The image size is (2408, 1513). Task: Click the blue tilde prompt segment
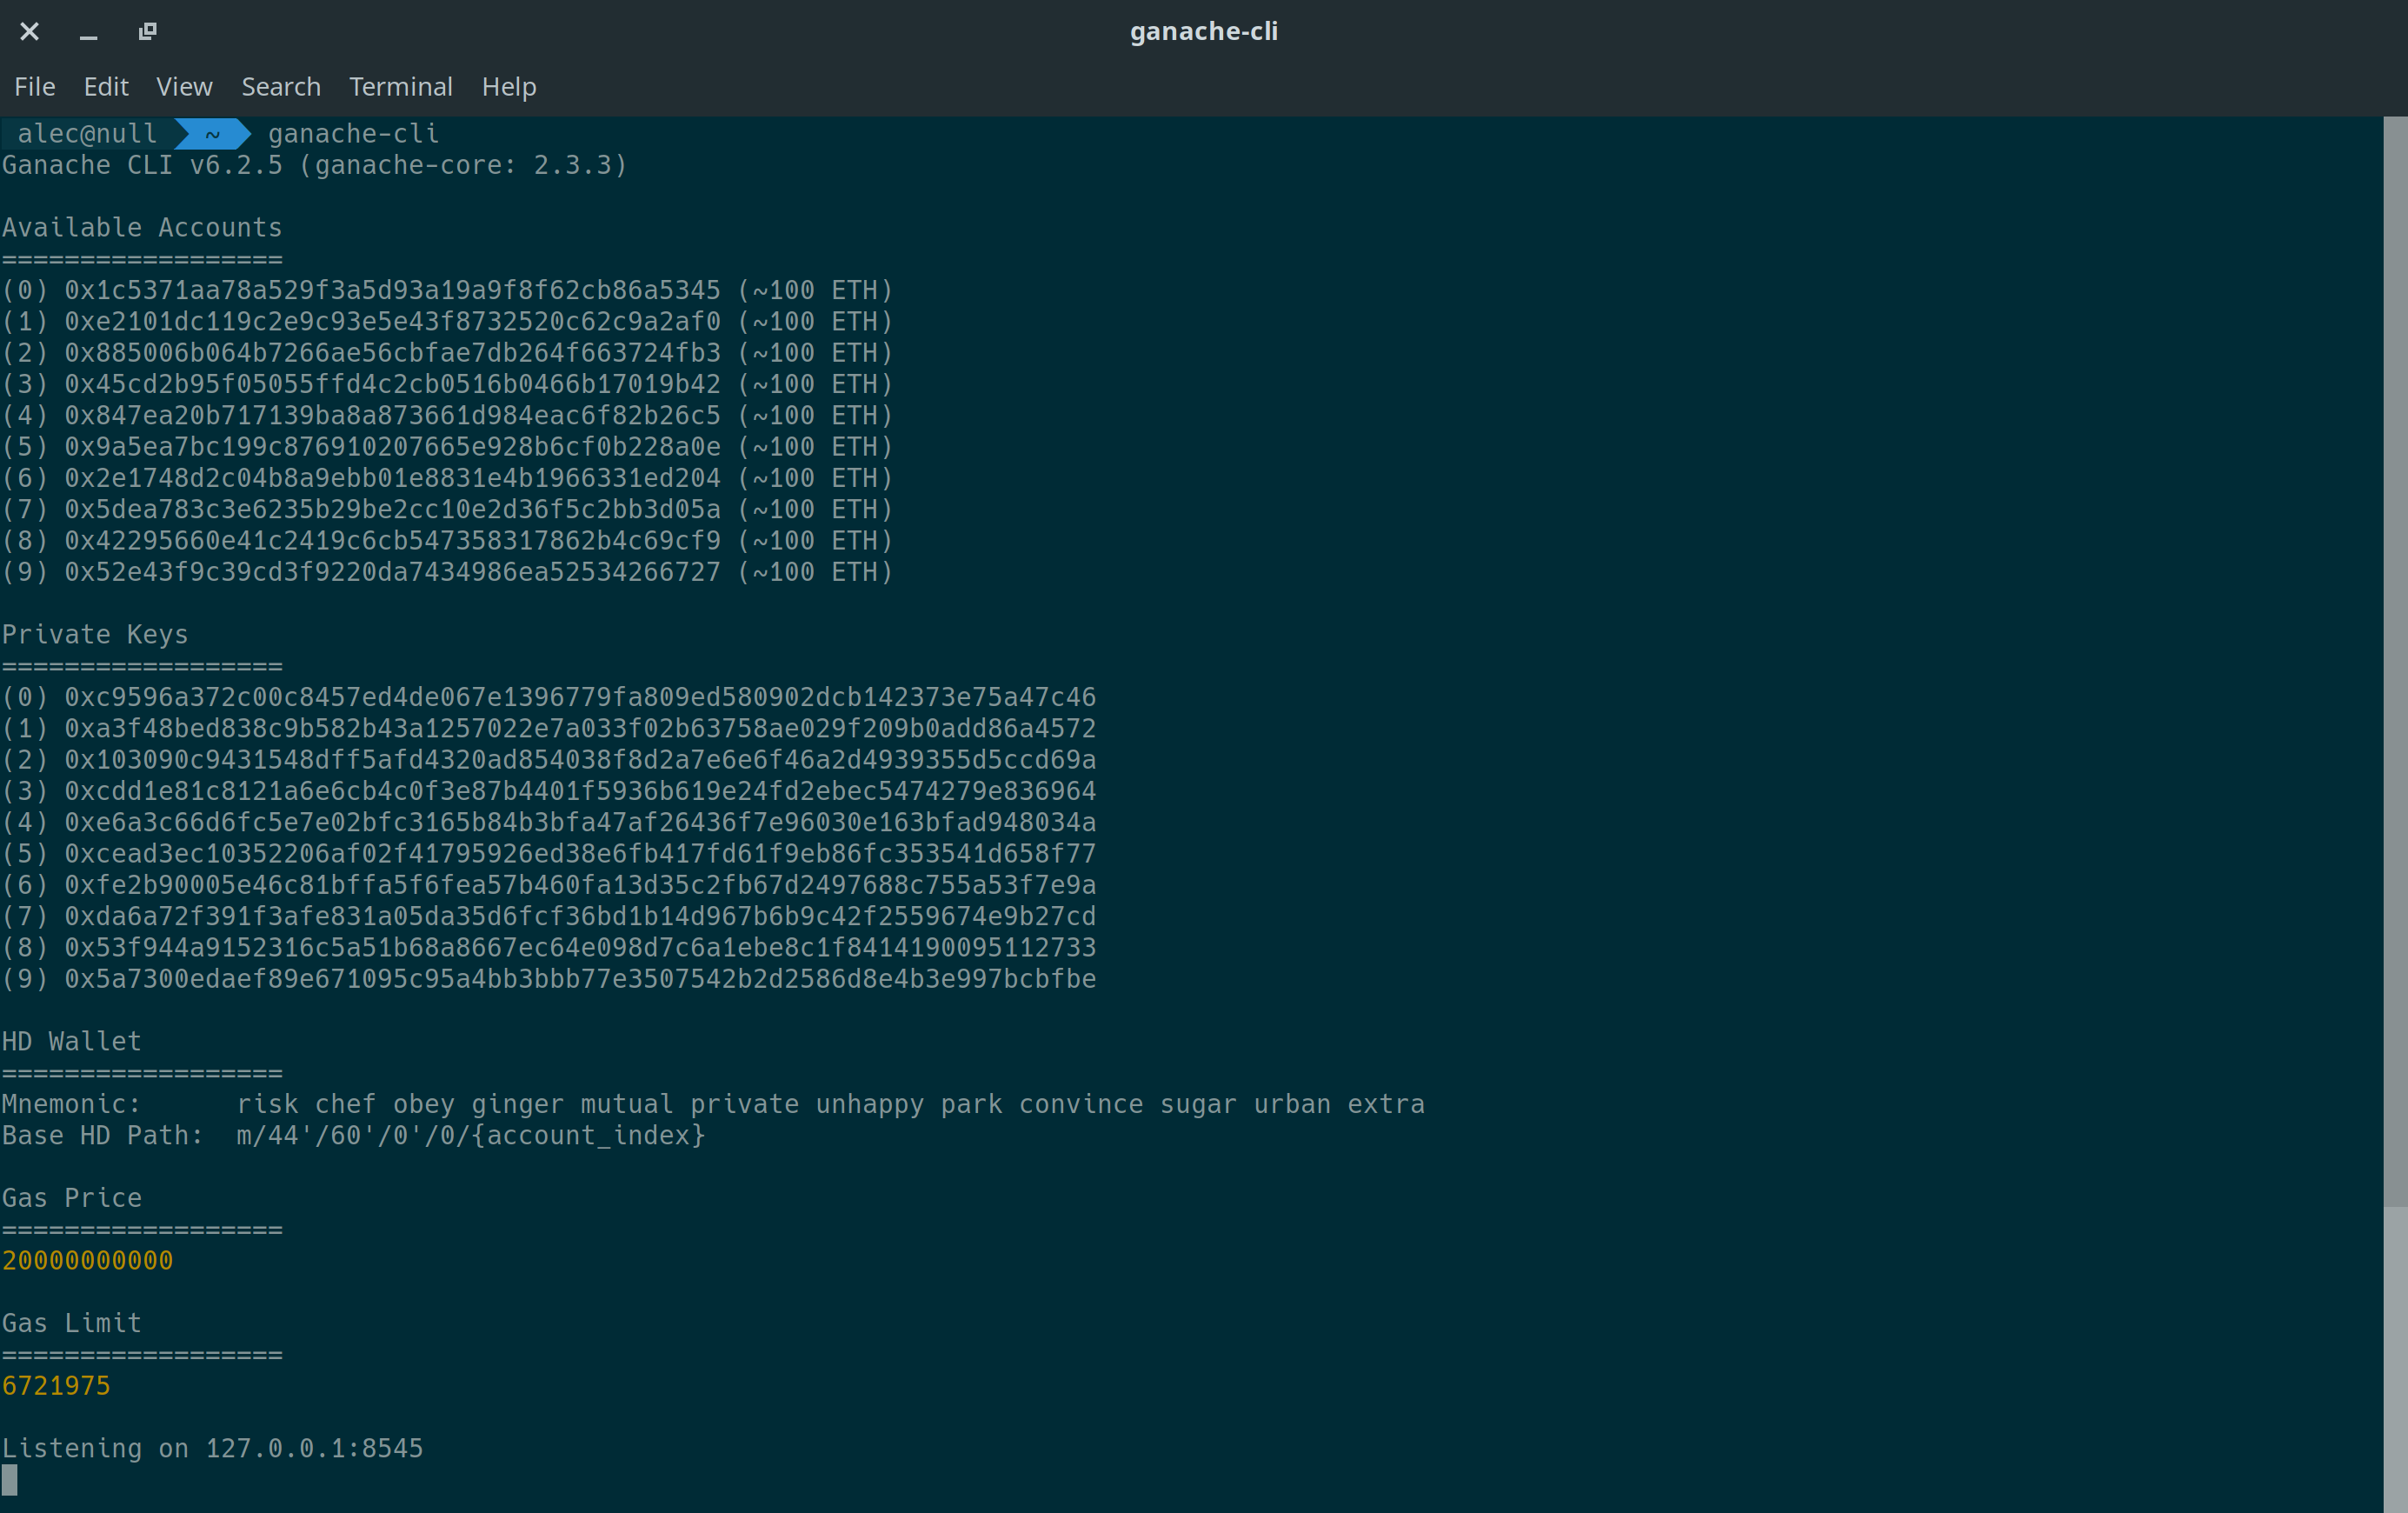point(212,134)
